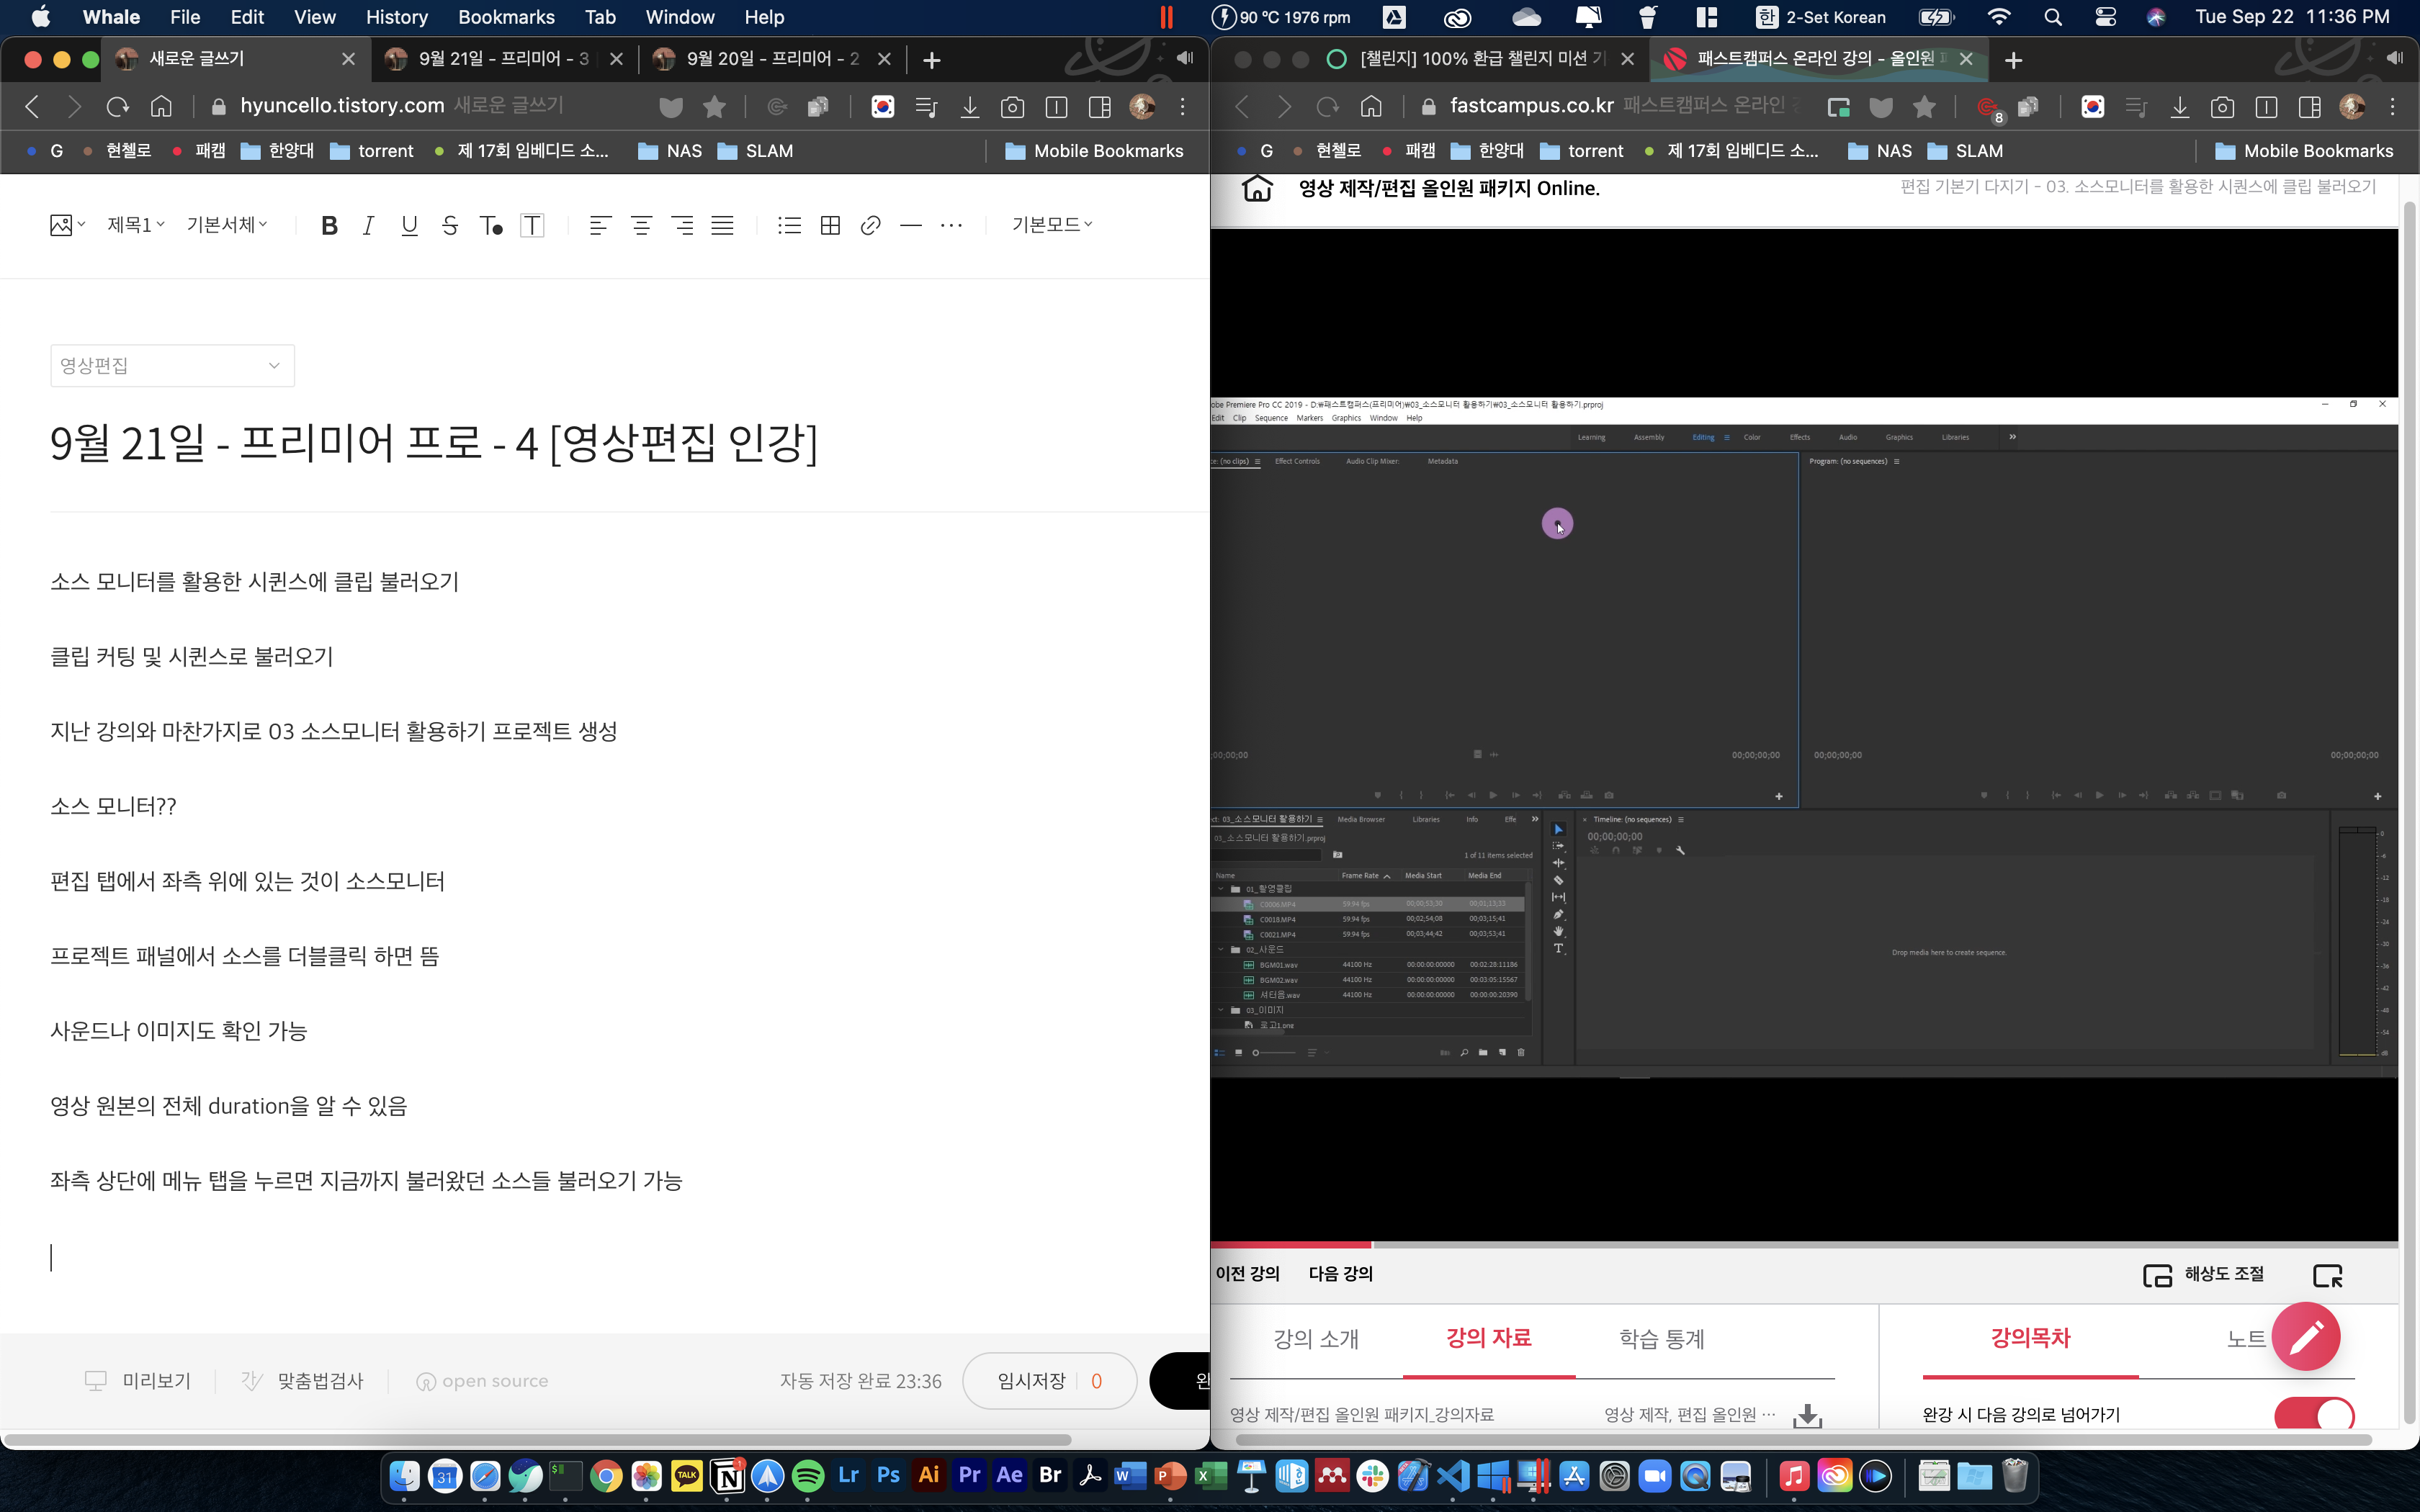Go to 다음 강의
Image resolution: width=2420 pixels, height=1512 pixels.
pyautogui.click(x=1340, y=1273)
